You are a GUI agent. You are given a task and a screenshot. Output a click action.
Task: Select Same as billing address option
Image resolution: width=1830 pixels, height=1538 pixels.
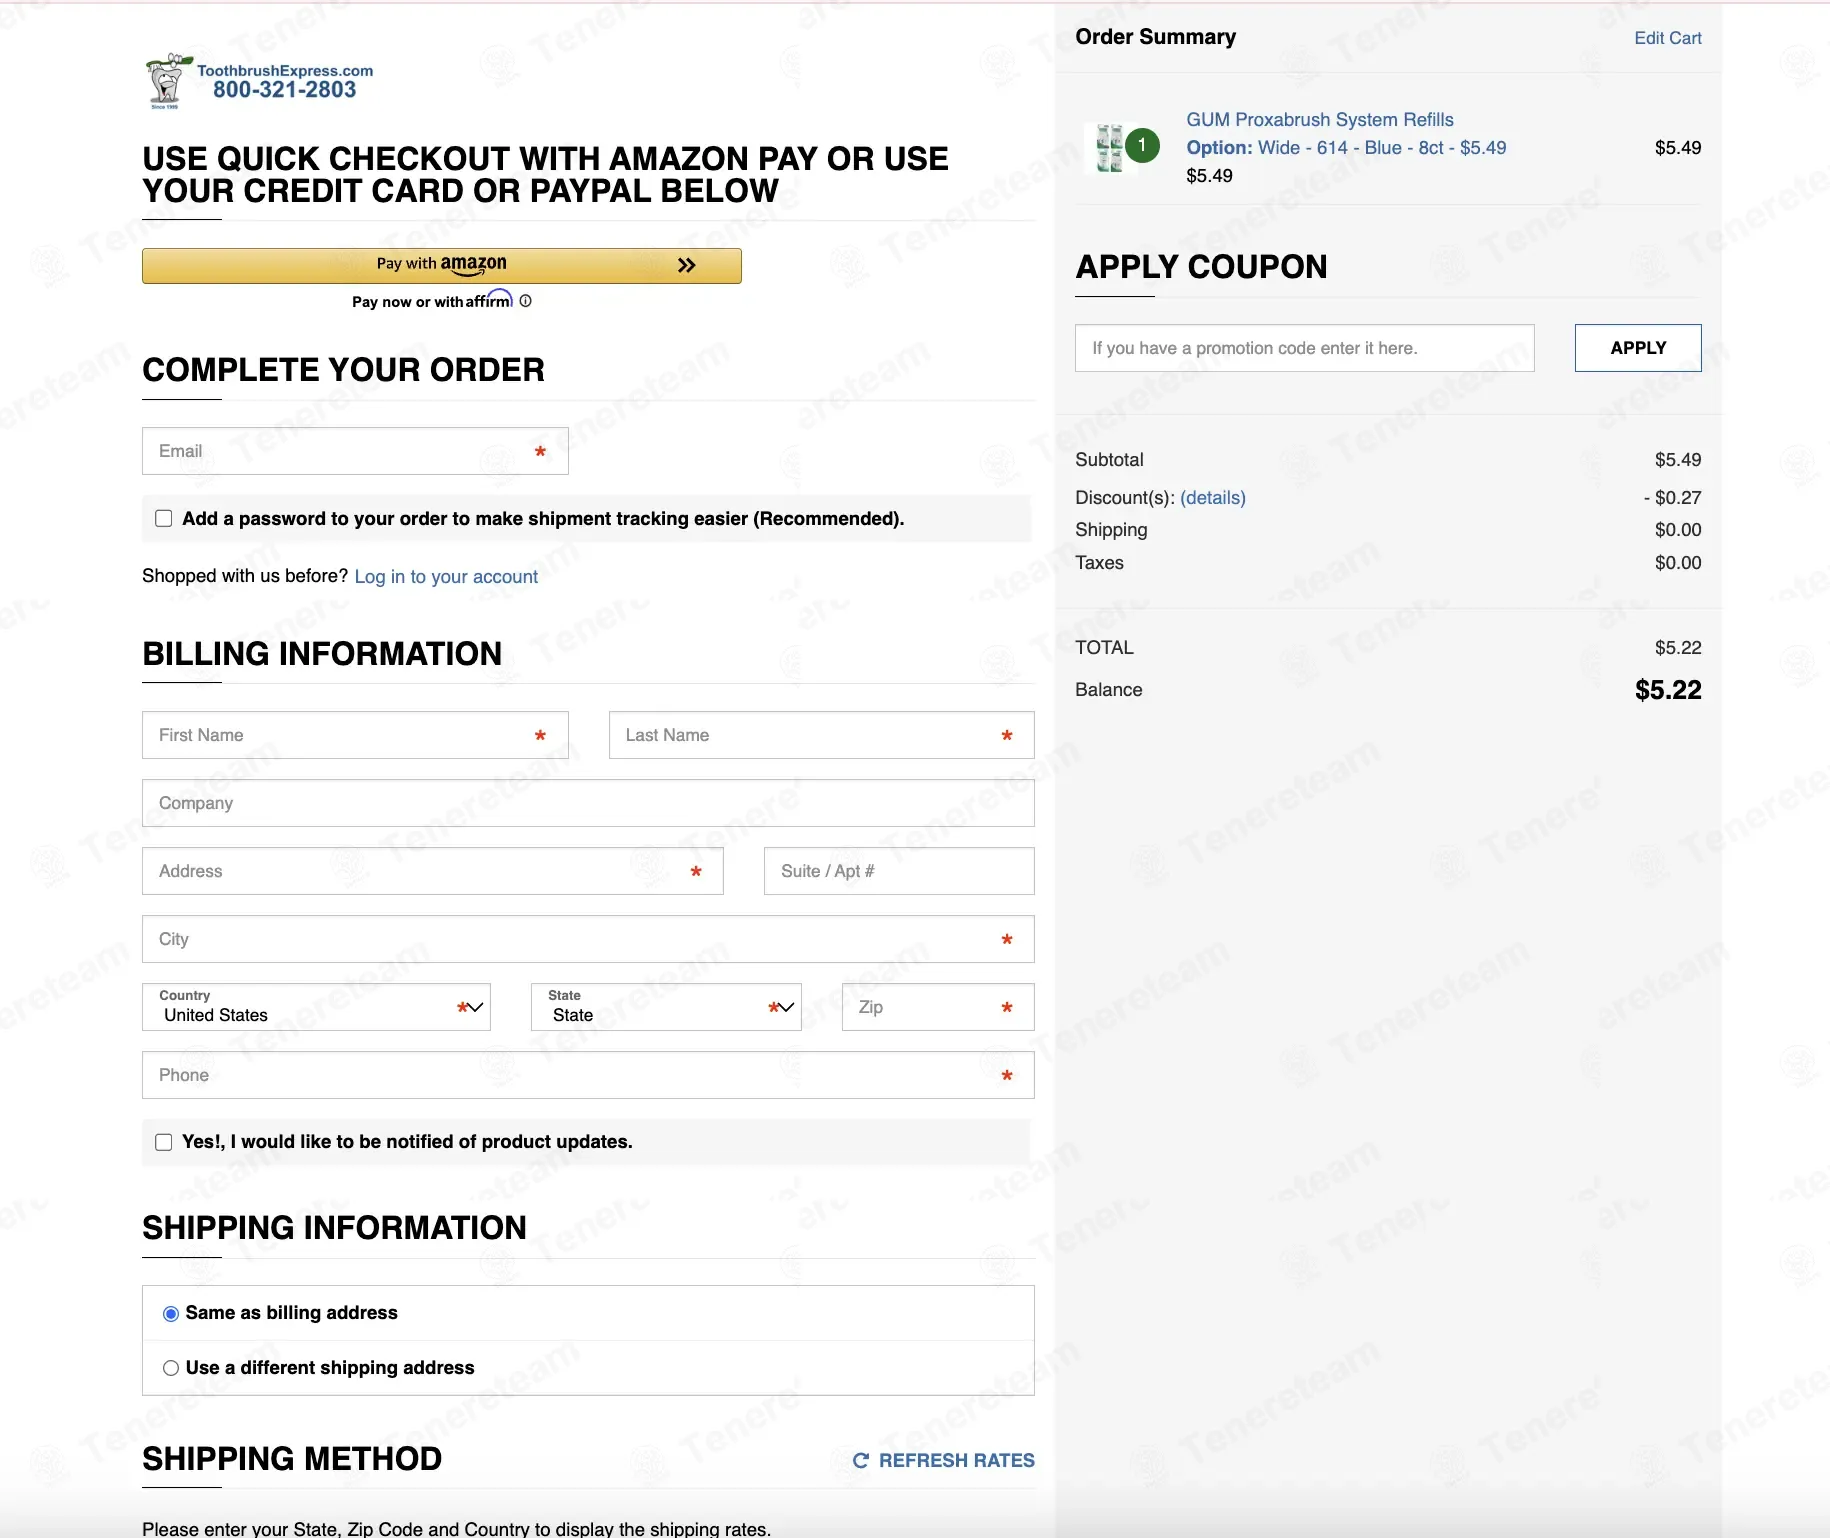(x=171, y=1313)
